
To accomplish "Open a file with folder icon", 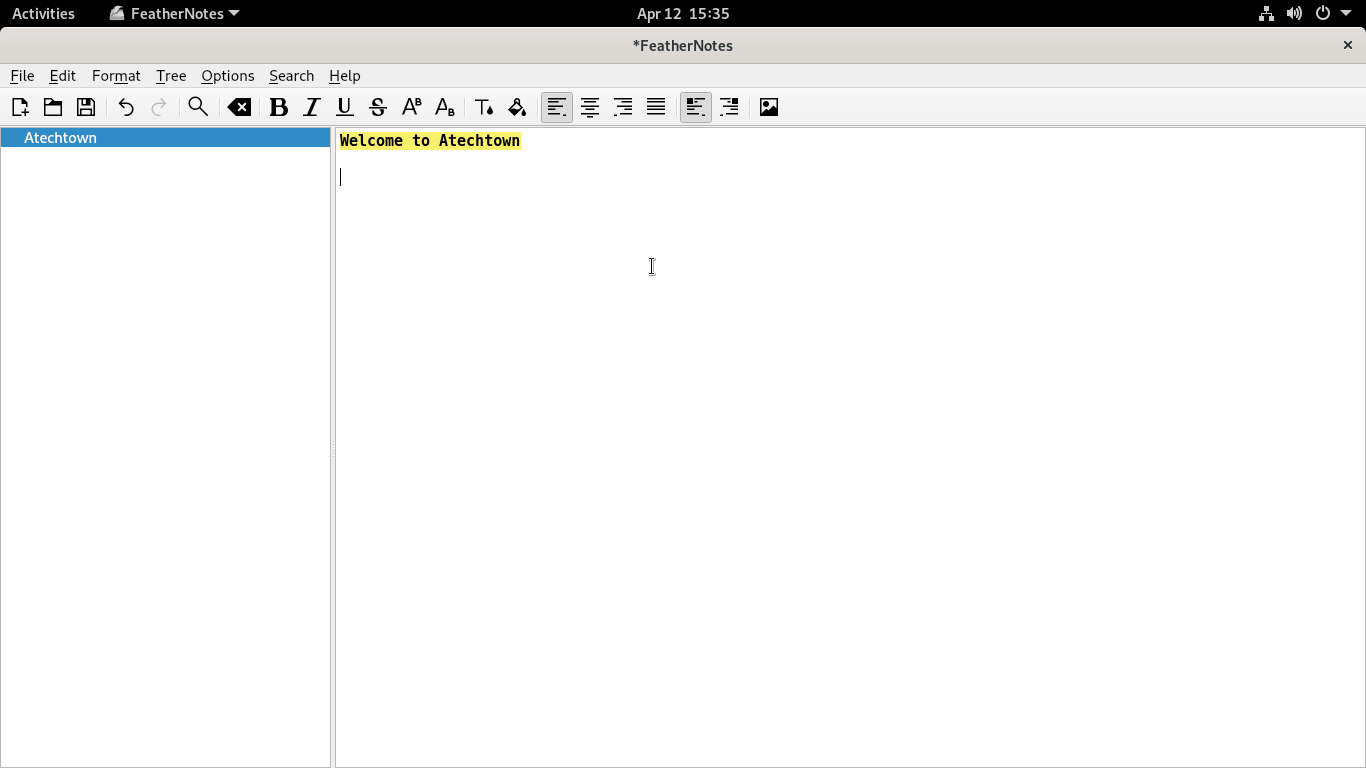I will coord(53,107).
